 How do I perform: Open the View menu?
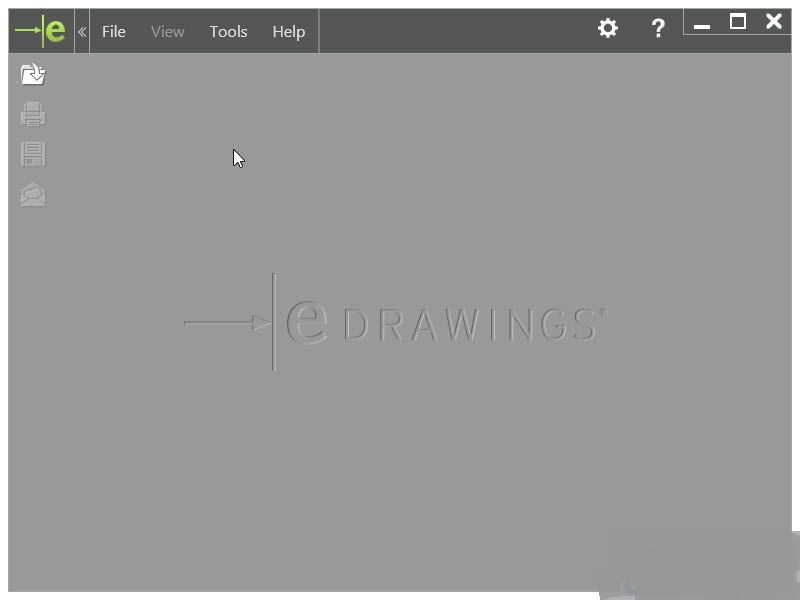tap(167, 32)
